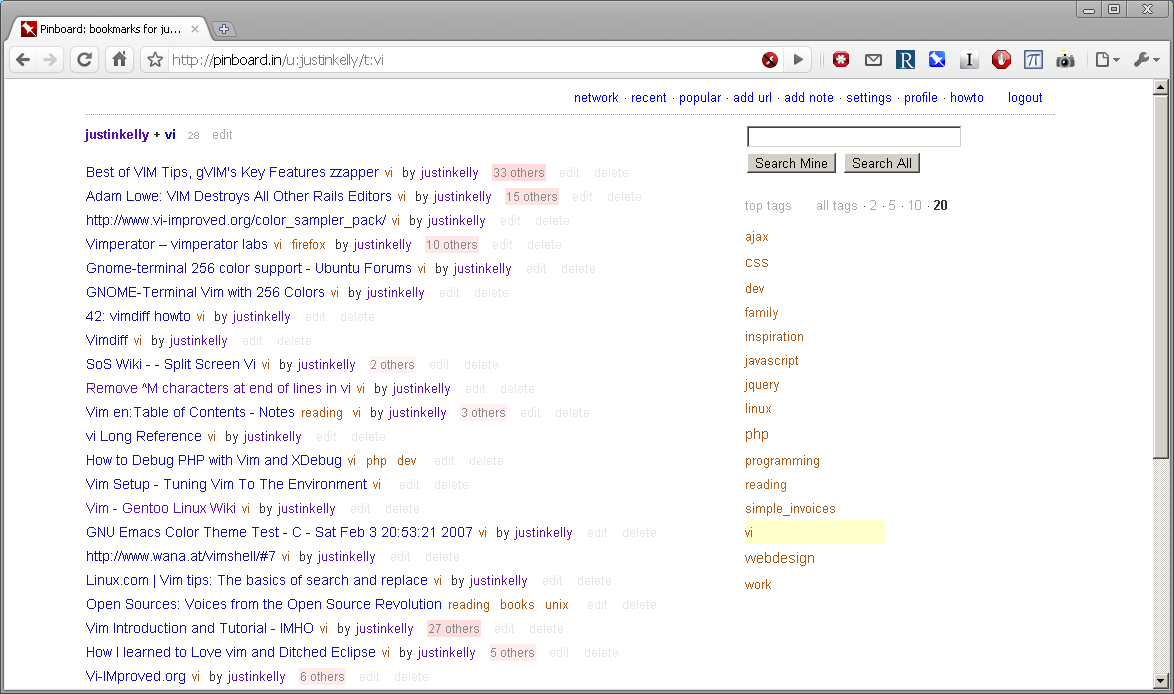Viewport: 1174px width, 694px height.
Task: Filter top tags by minimum 2
Action: (x=873, y=205)
